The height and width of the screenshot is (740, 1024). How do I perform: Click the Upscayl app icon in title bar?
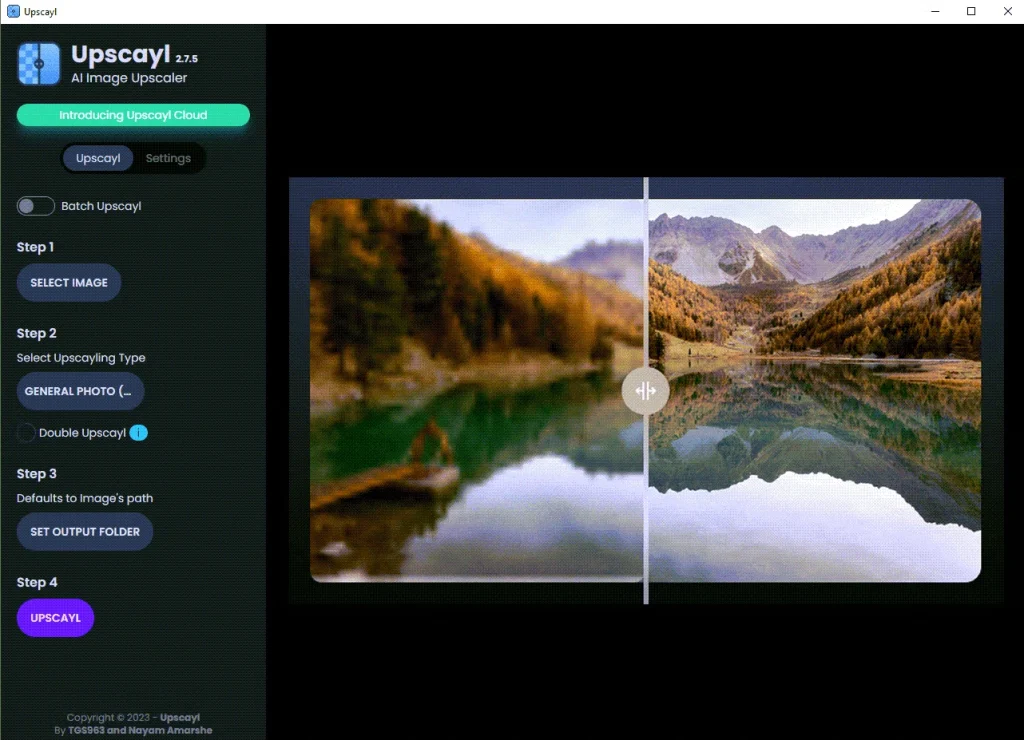[13, 12]
